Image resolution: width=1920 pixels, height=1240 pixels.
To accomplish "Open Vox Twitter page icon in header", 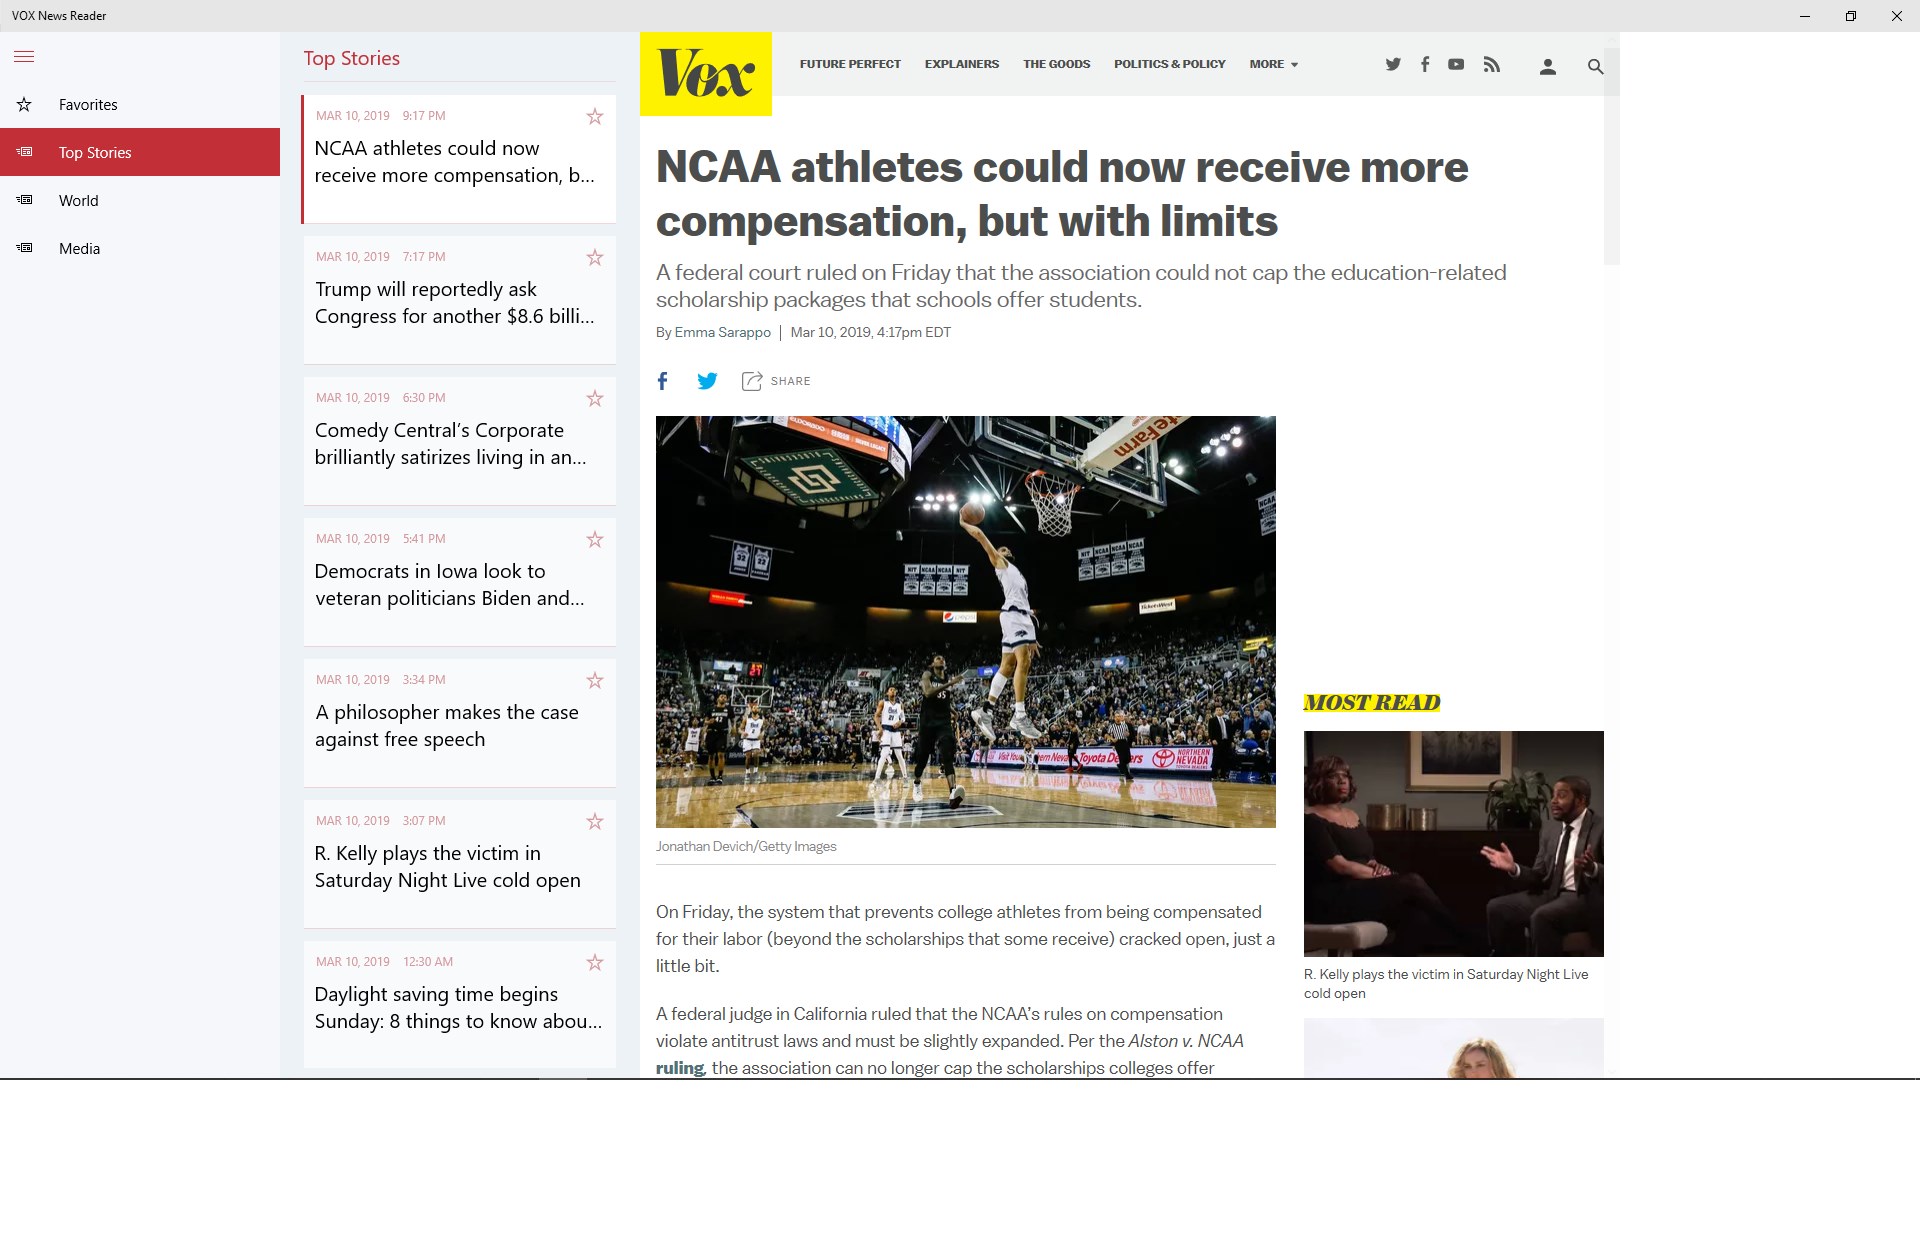I will point(1393,65).
